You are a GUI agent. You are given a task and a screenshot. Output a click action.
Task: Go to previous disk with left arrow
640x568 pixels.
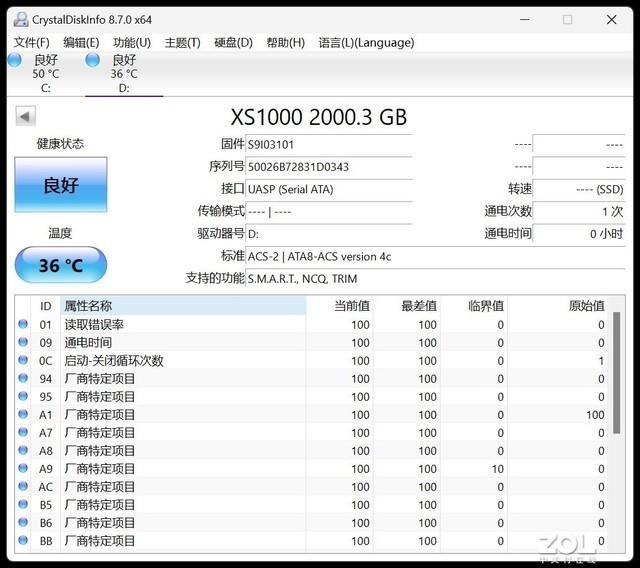point(25,116)
